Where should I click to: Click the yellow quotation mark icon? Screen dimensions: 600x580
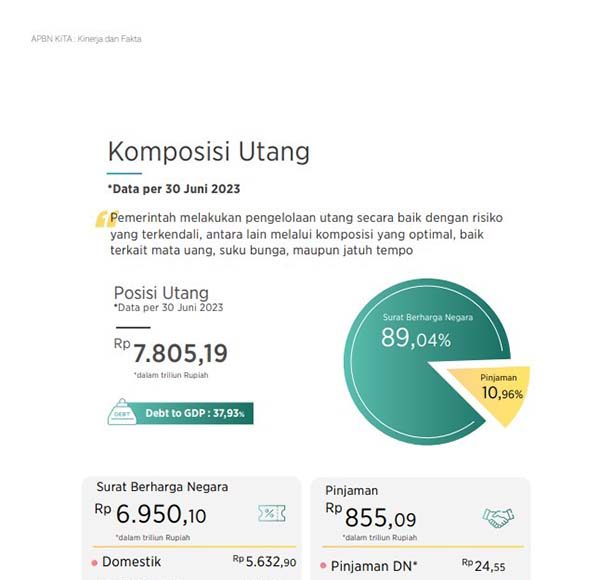[x=102, y=219]
